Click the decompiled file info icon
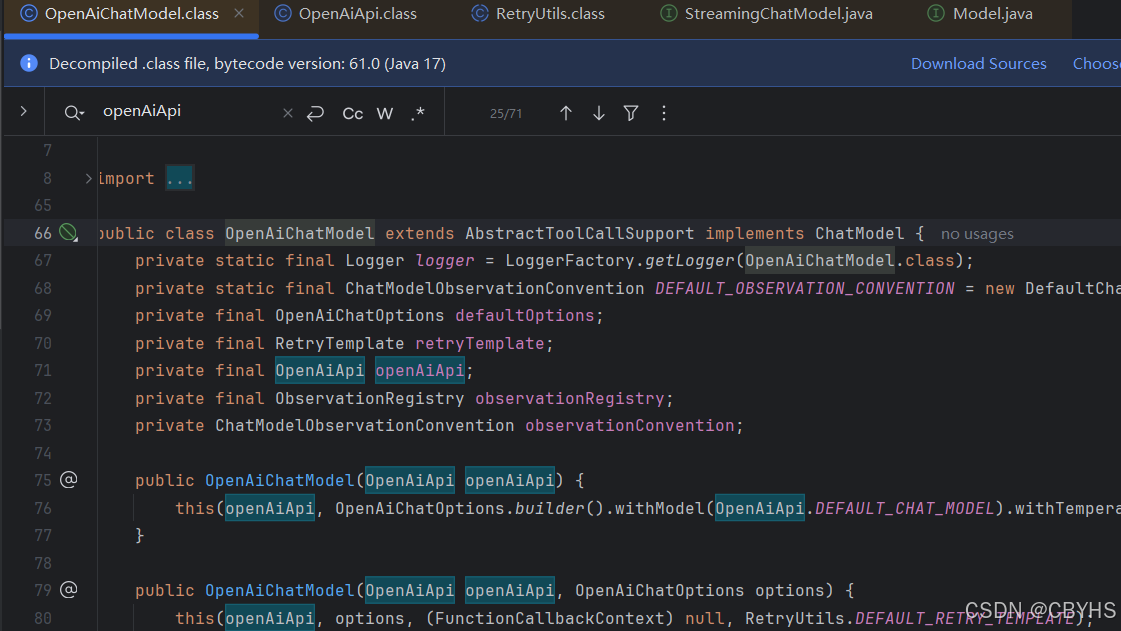Image resolution: width=1121 pixels, height=631 pixels. tap(29, 64)
